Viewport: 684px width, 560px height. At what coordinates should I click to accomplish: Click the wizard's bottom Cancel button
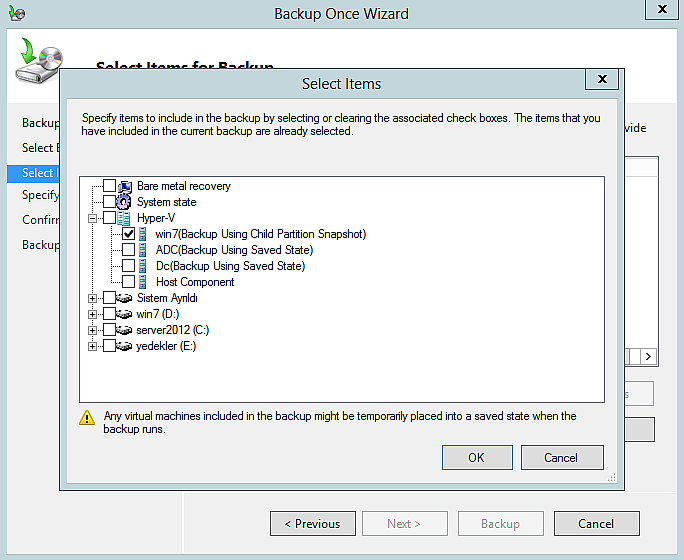coord(596,523)
